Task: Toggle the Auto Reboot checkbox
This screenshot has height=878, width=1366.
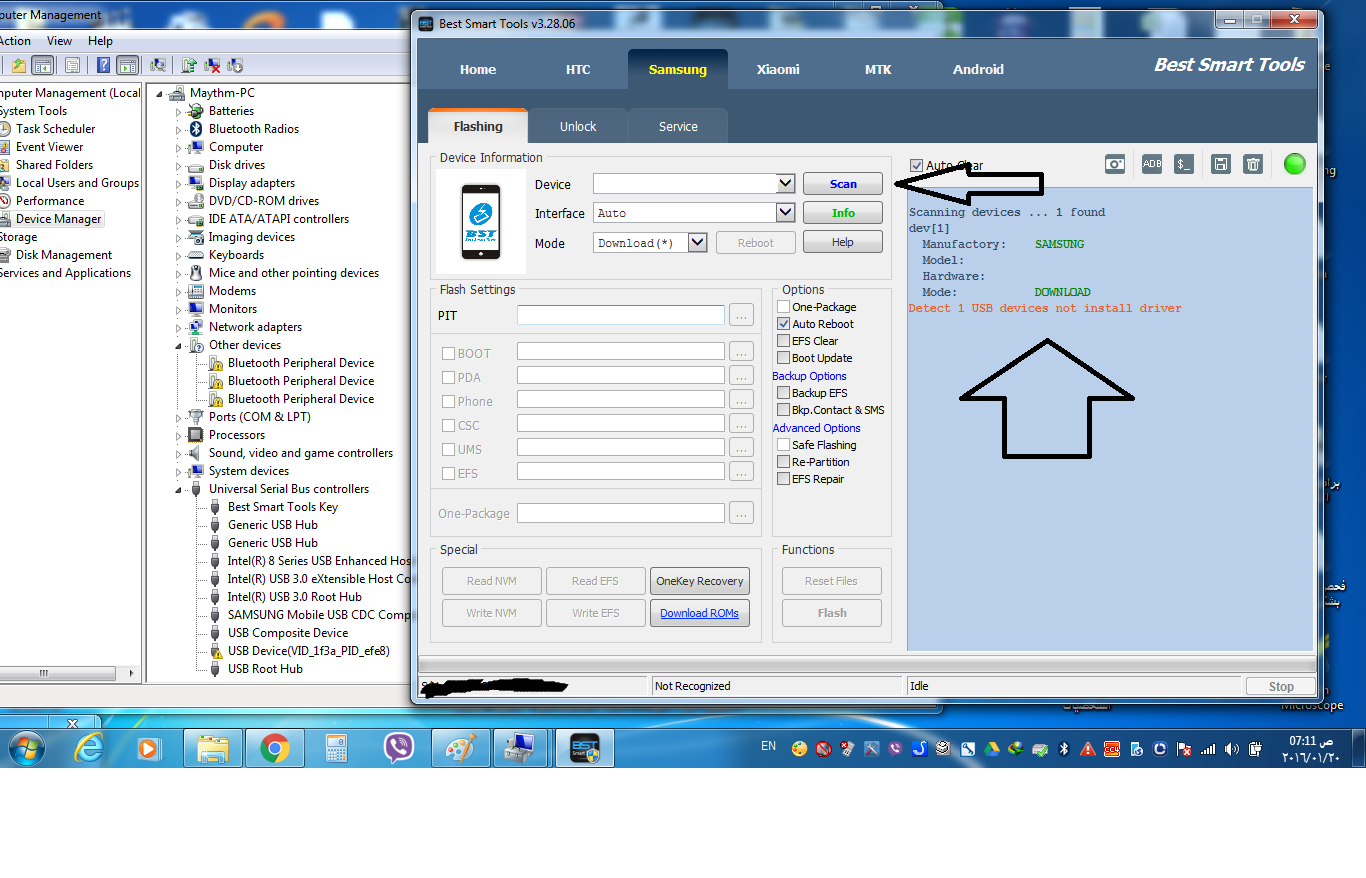Action: (x=784, y=324)
